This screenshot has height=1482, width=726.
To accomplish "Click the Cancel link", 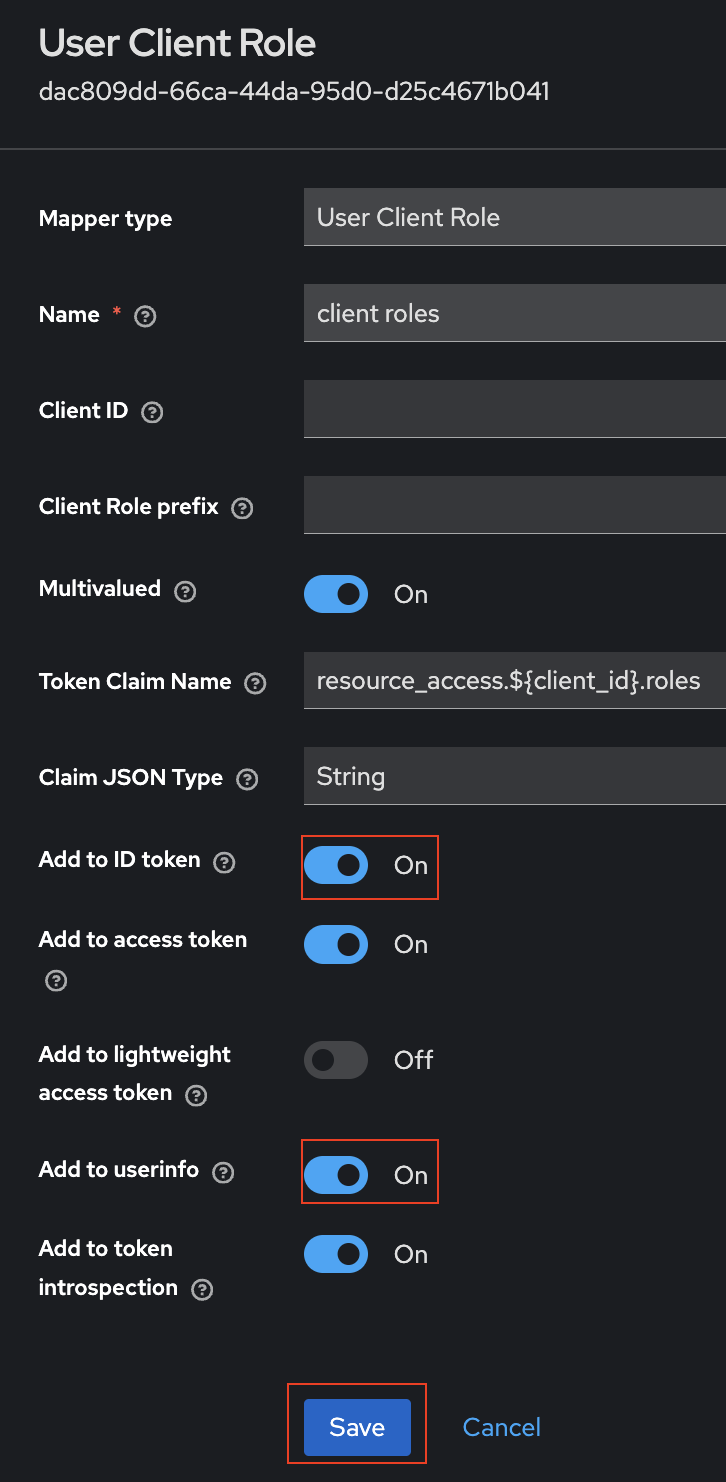I will (501, 1427).
